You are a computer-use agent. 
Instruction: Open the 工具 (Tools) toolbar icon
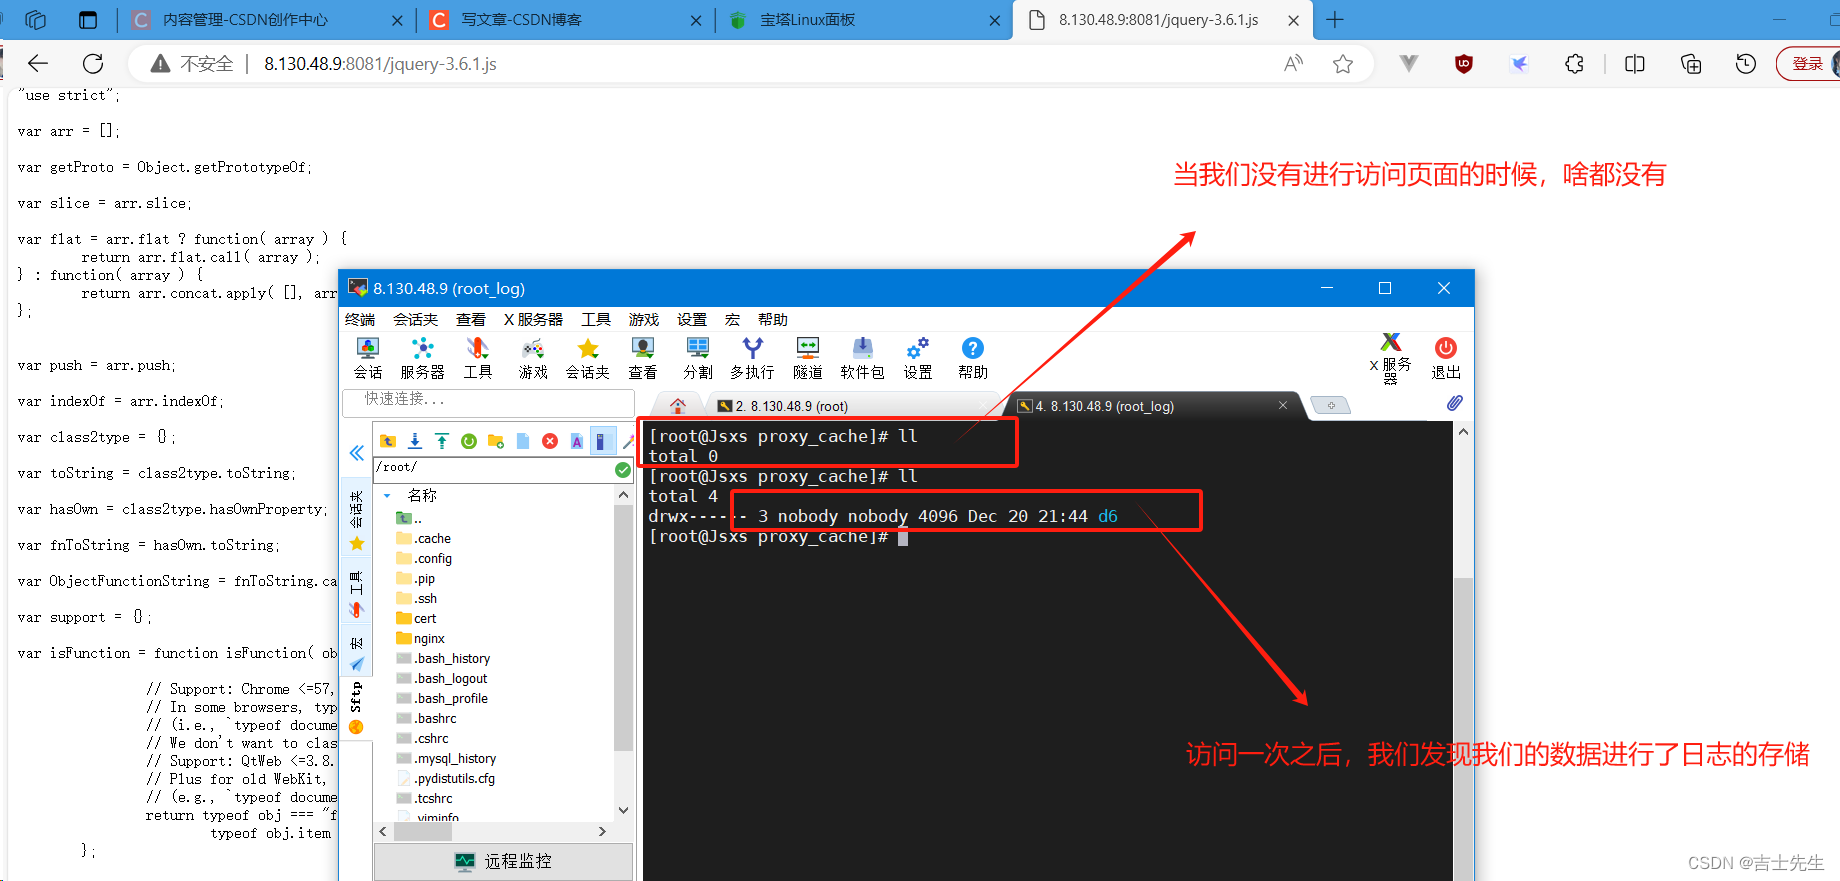478,358
